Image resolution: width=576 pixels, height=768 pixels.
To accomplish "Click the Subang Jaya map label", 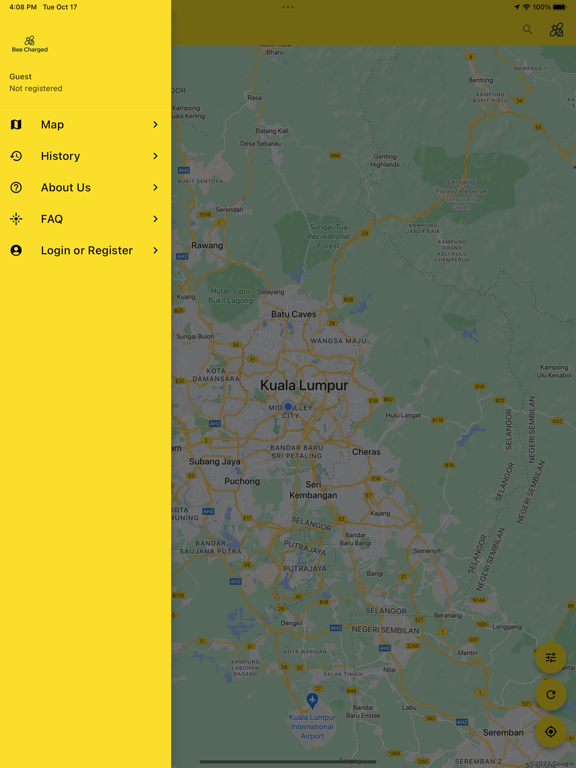I will 215,461.
